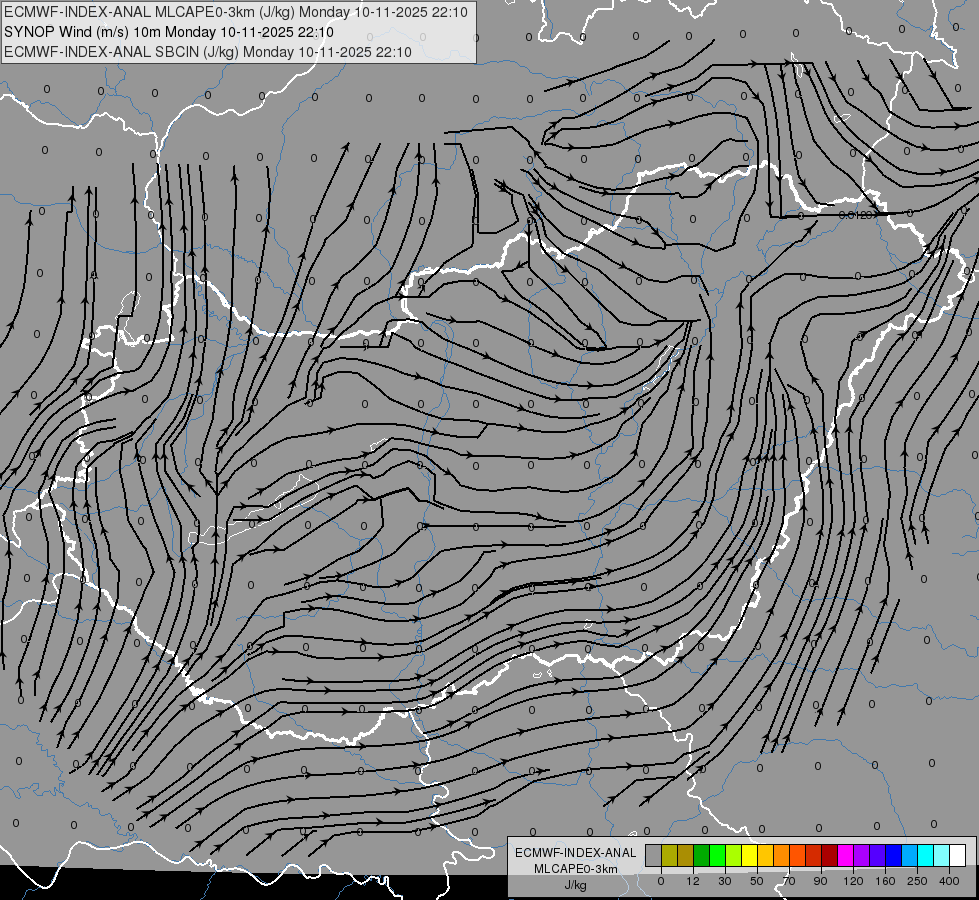Click the 30 tick label on the scale
The width and height of the screenshot is (979, 900).
pos(725,881)
